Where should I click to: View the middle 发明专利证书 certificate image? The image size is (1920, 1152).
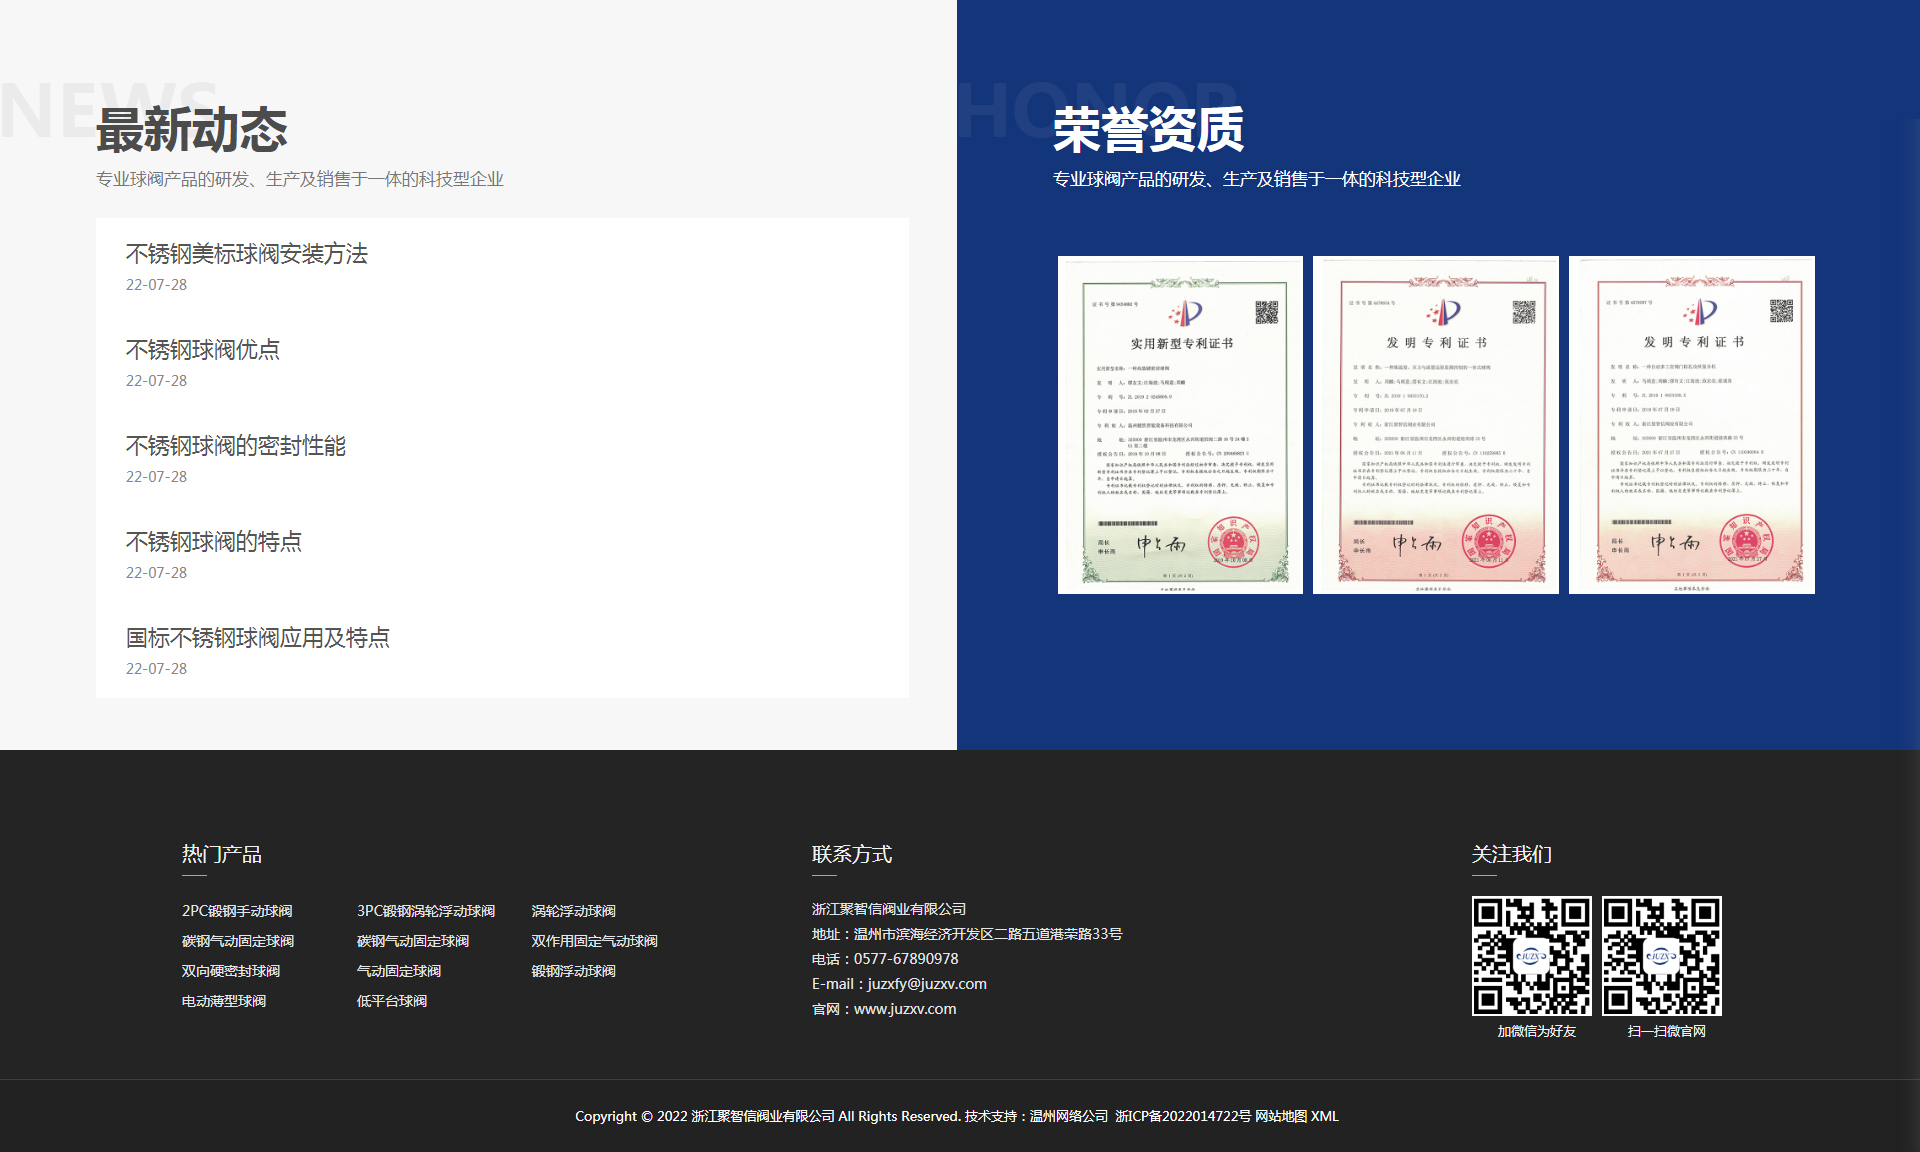click(1435, 425)
